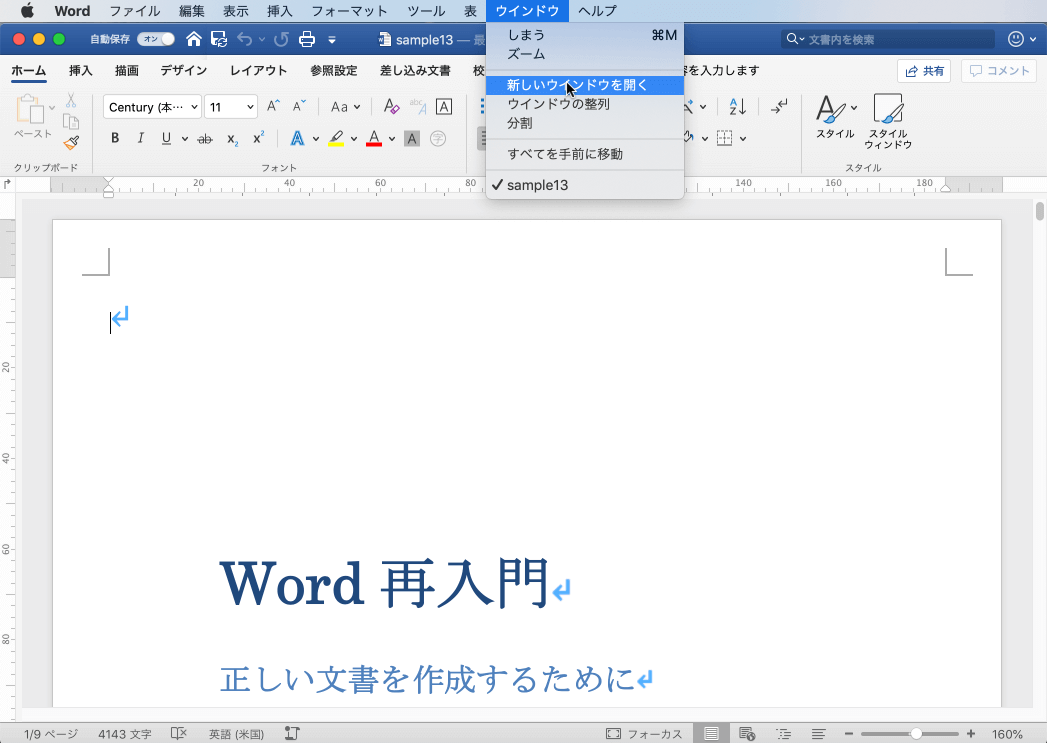Expand text effects dropdown arrow
Screen dimensions: 1047x743
click(316, 139)
